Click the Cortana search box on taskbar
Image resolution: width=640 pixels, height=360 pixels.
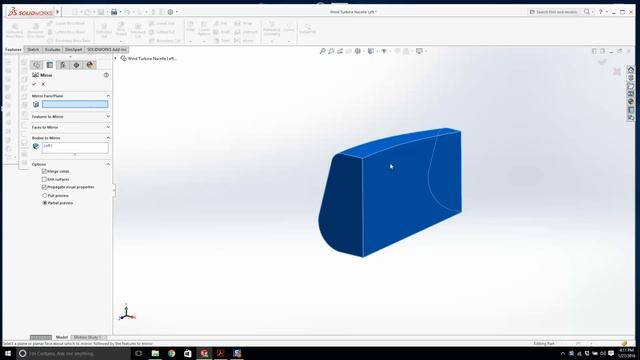[x=73, y=353]
